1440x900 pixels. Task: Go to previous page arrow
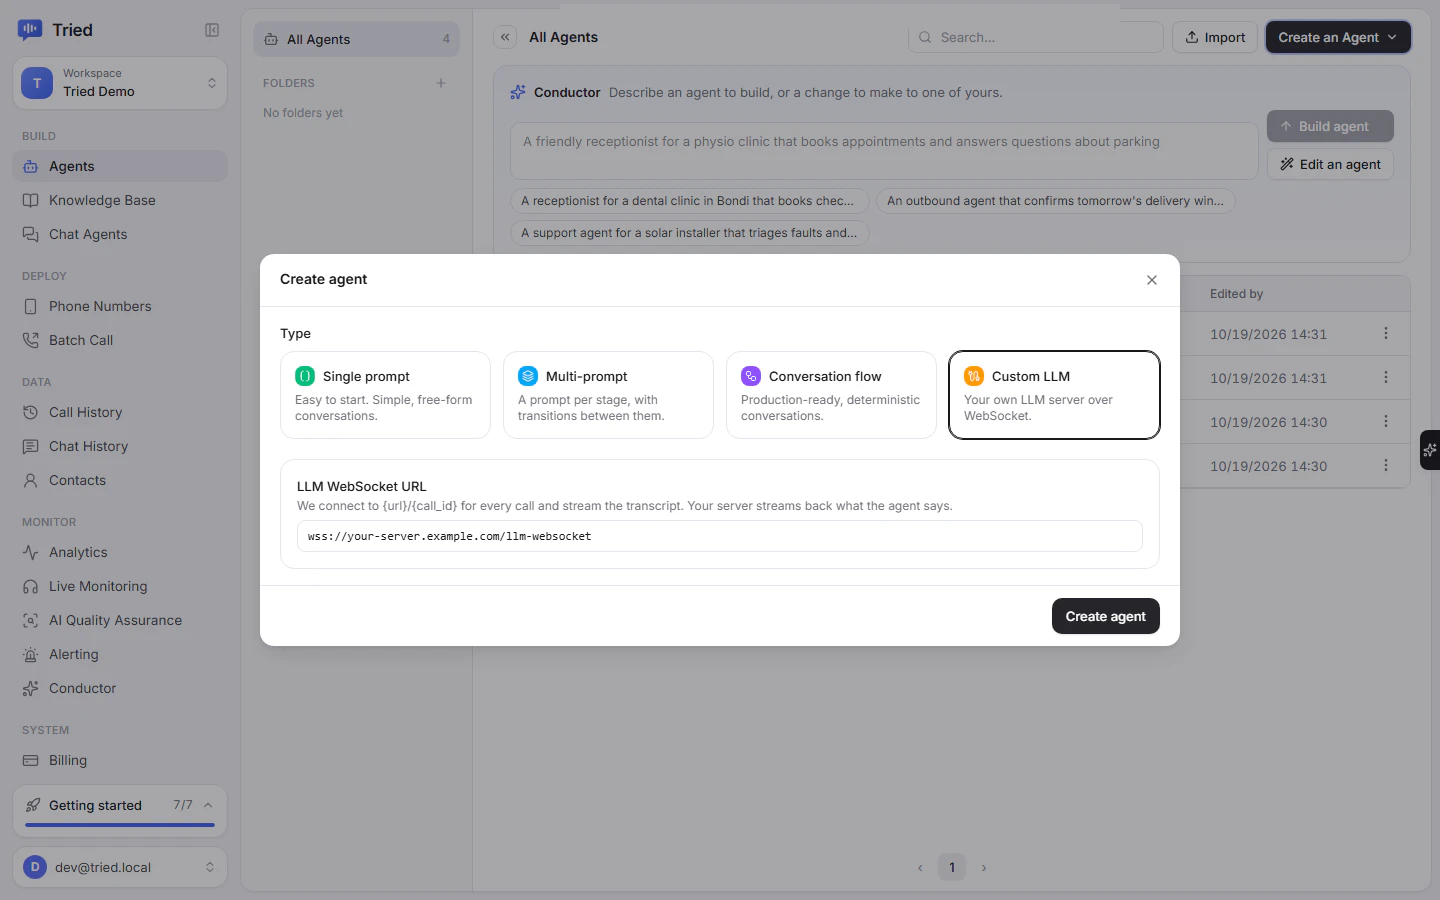920,868
